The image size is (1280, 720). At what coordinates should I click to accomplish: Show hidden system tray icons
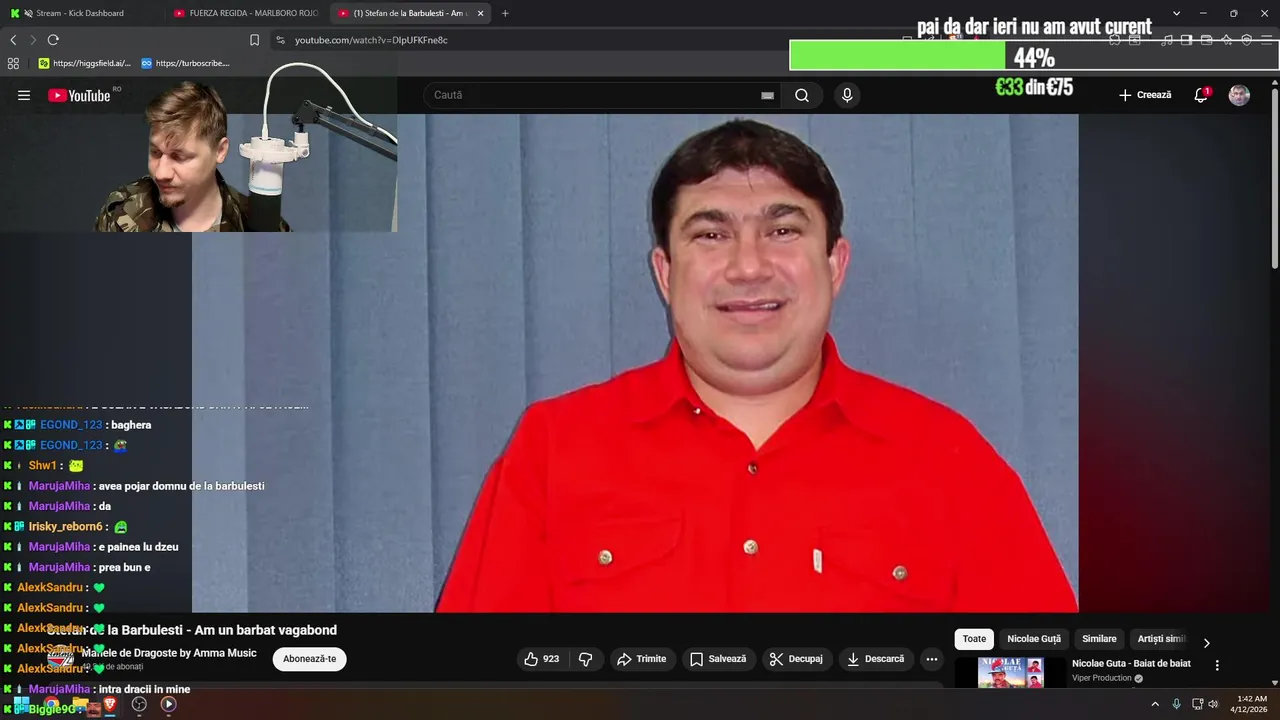[1155, 704]
